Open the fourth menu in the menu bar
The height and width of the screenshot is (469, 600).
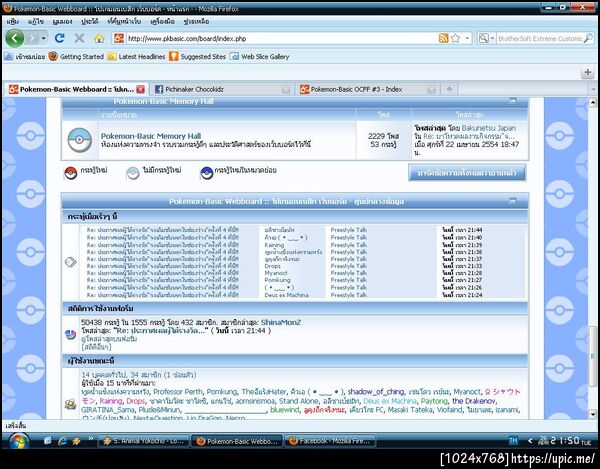pyautogui.click(x=90, y=21)
